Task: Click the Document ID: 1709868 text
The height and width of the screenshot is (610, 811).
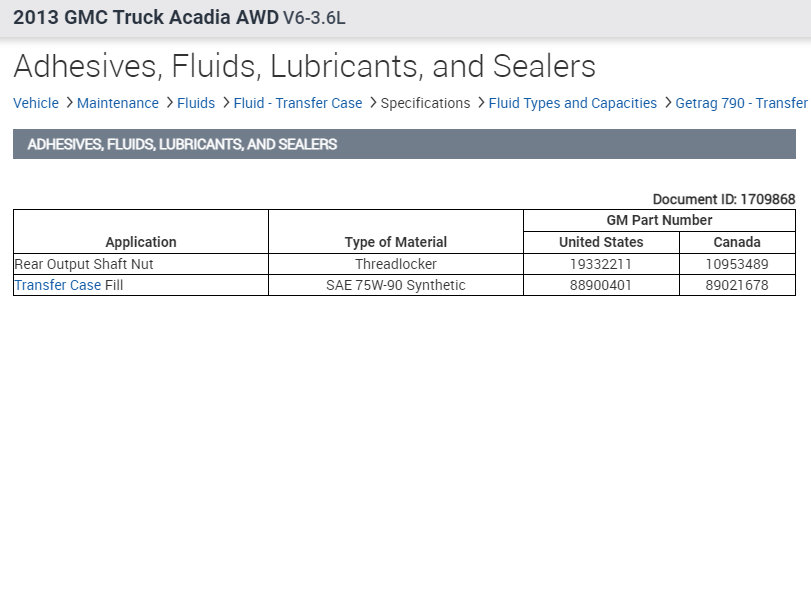Action: (x=724, y=199)
